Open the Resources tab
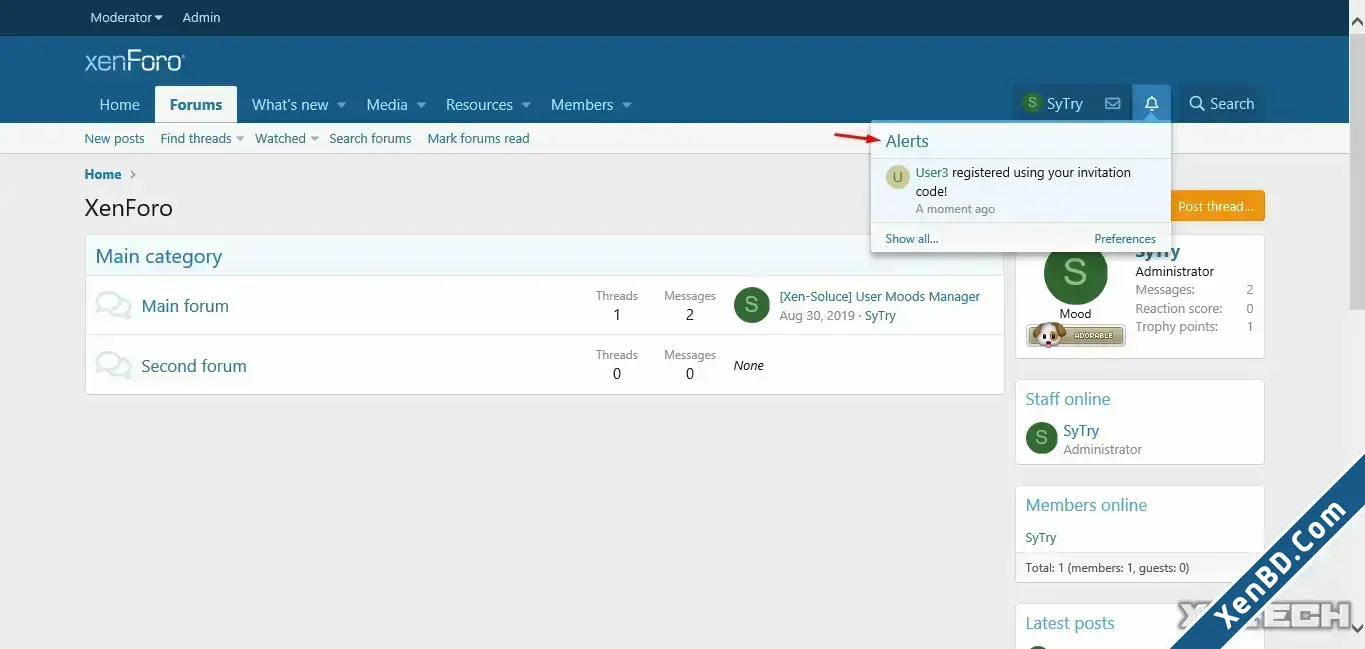The height and width of the screenshot is (649, 1365). click(479, 104)
